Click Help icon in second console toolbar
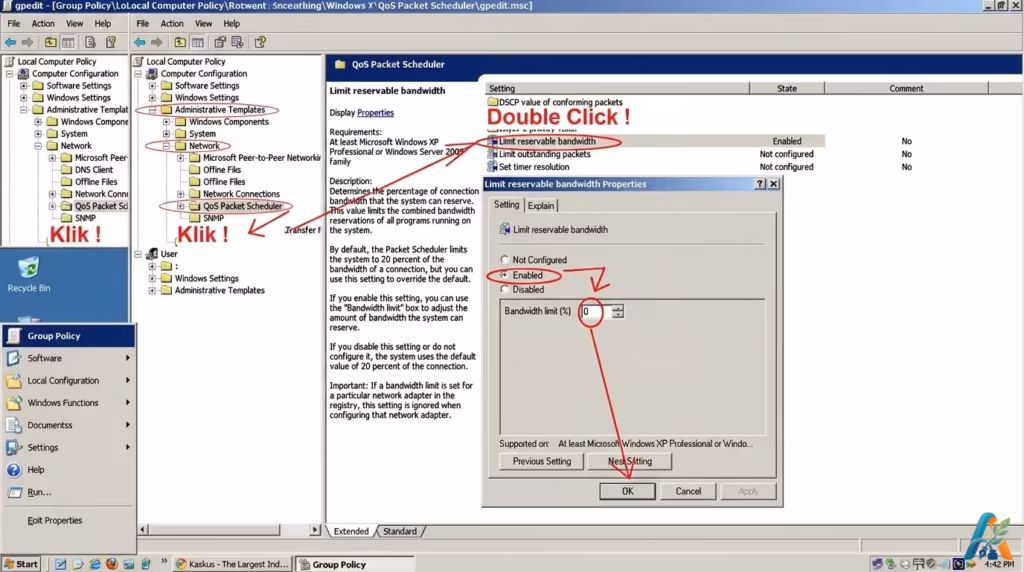 pos(261,42)
